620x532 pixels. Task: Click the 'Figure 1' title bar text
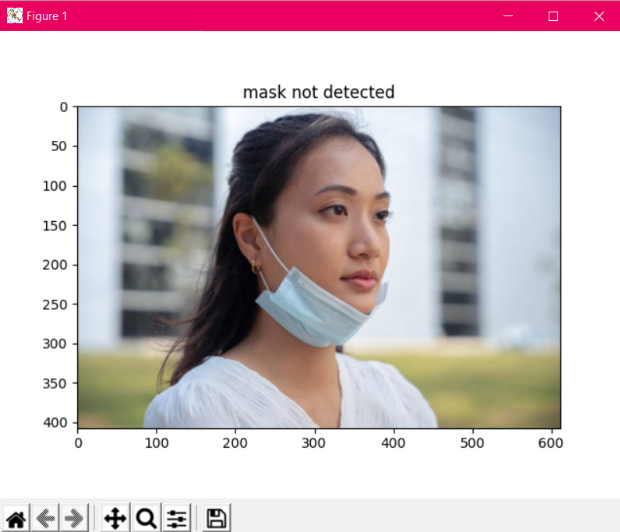[x=47, y=16]
